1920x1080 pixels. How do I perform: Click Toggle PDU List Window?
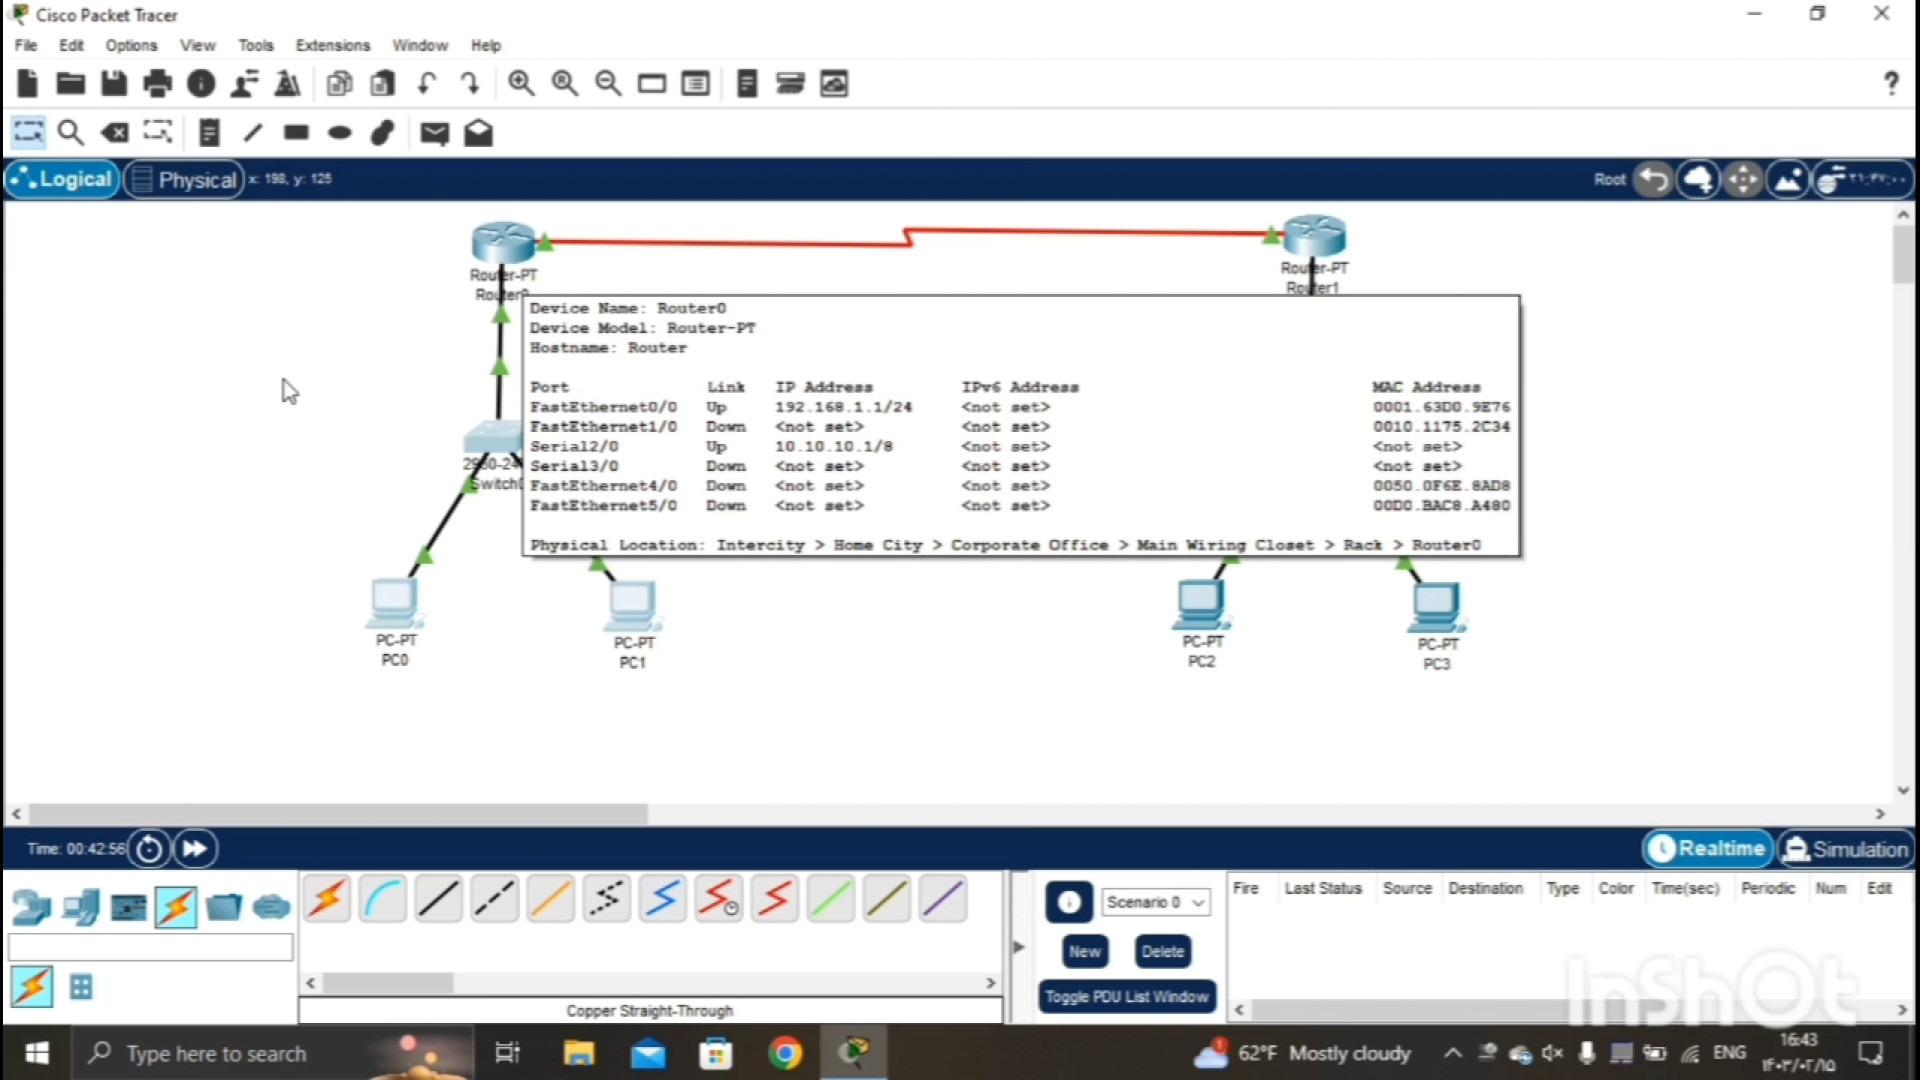(x=1127, y=997)
